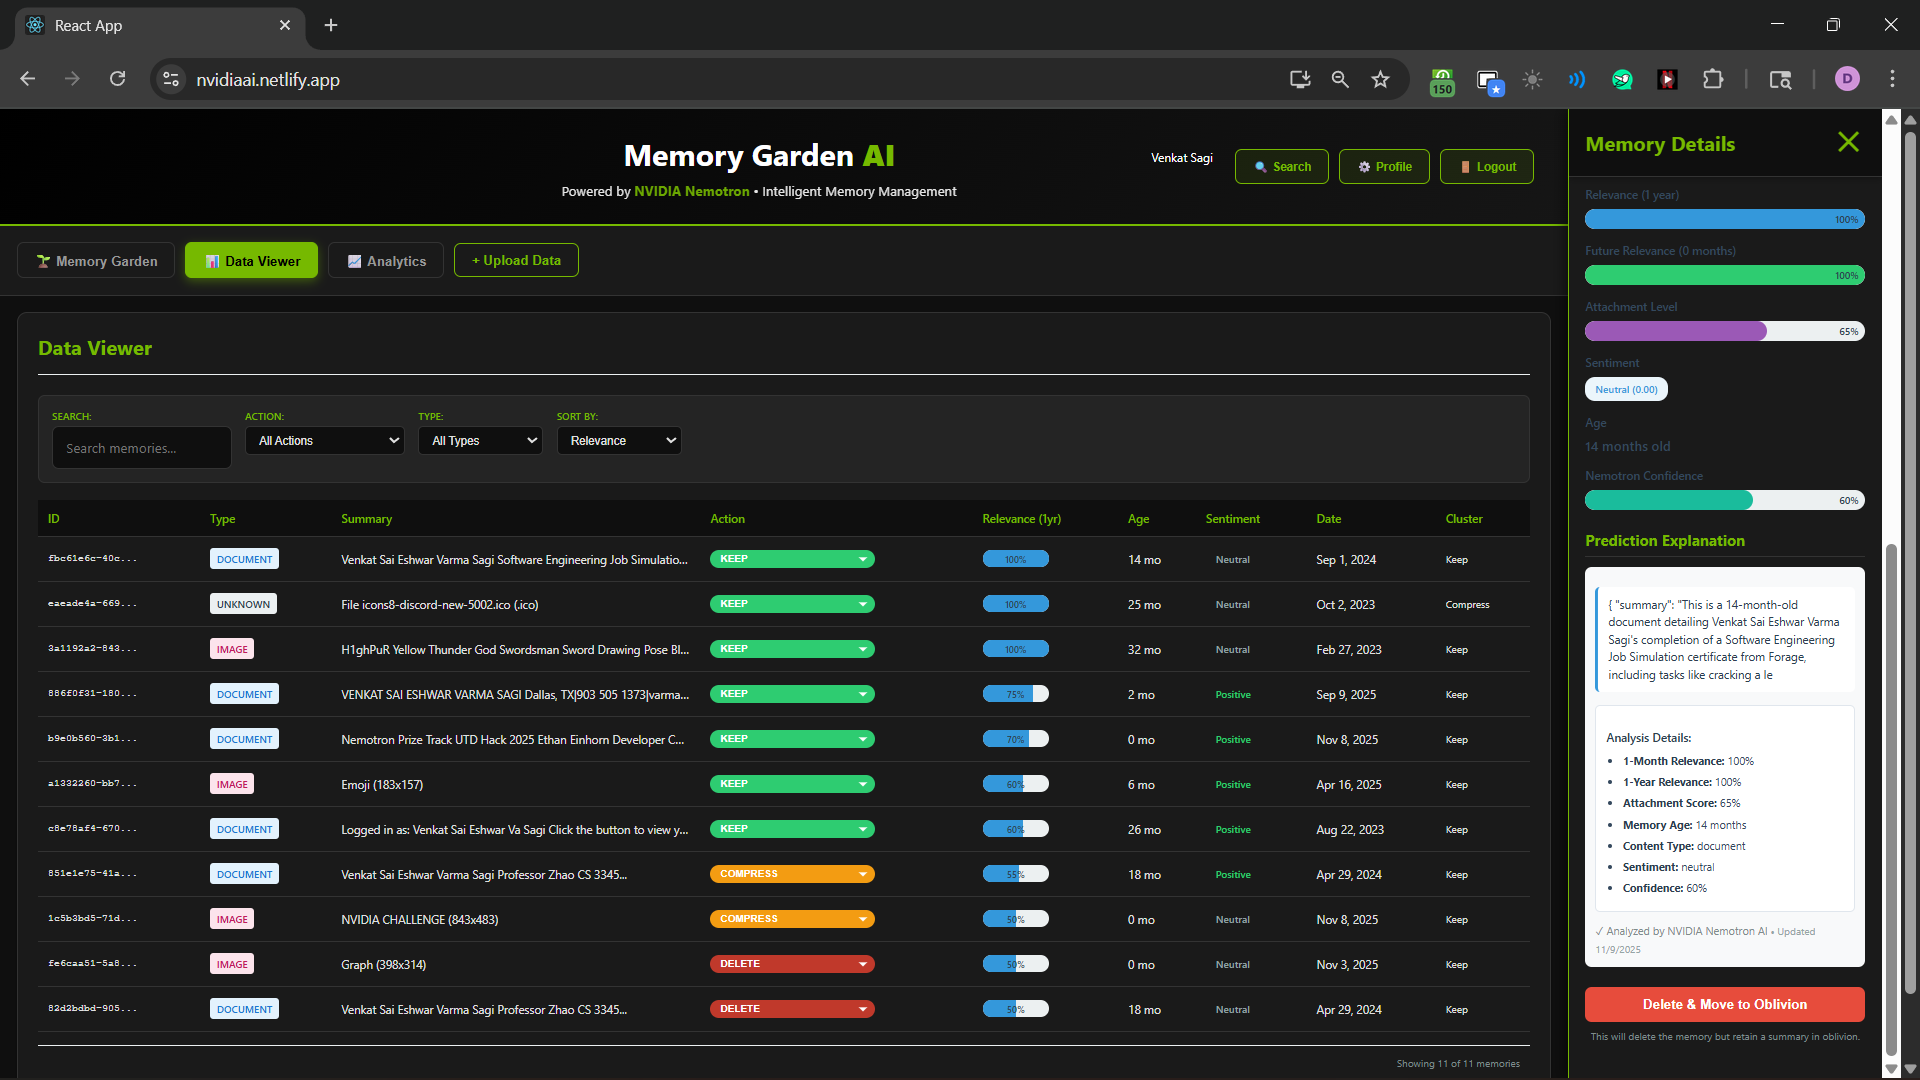The width and height of the screenshot is (1920, 1080).
Task: Click the Attachment Level progress bar
Action: coord(1724,331)
